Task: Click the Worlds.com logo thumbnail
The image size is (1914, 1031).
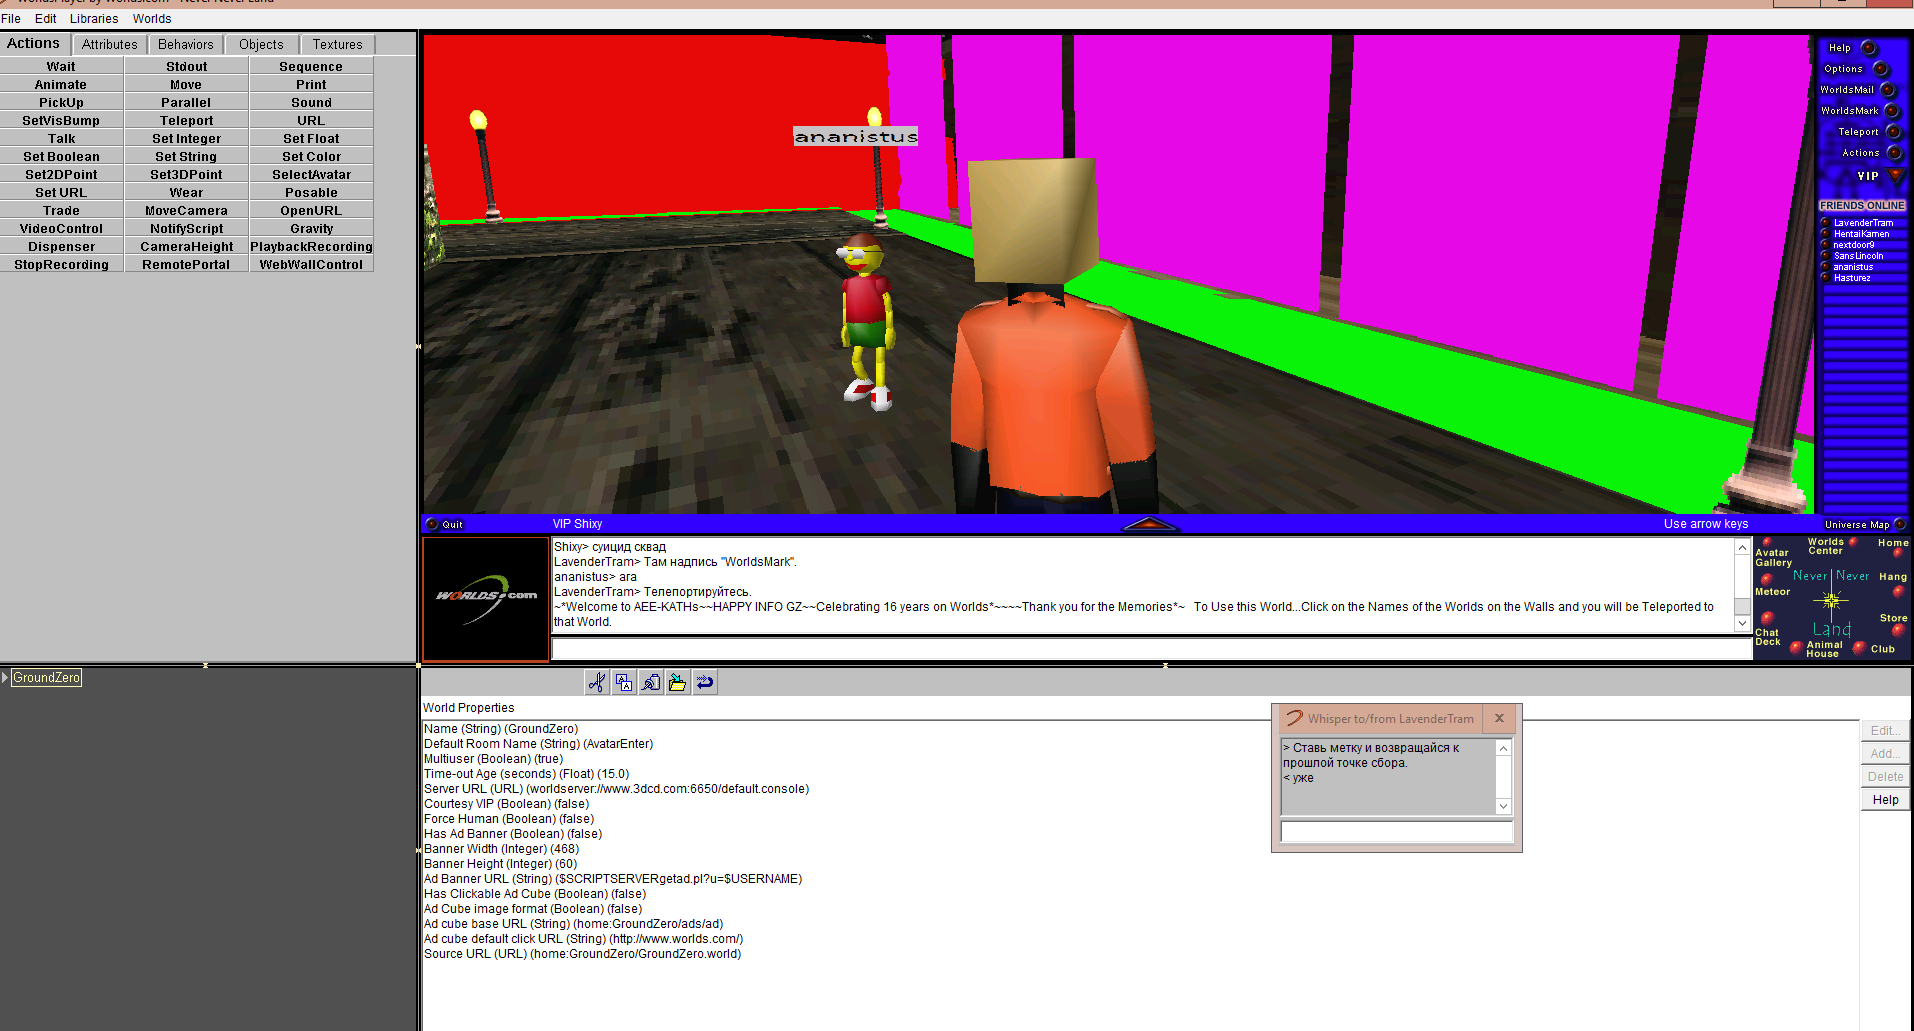Action: [x=486, y=598]
